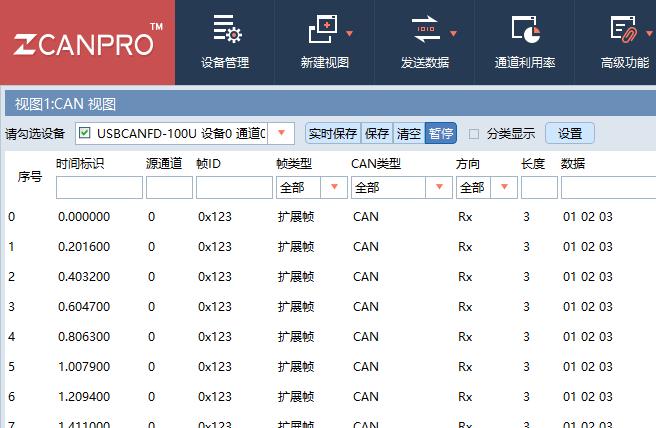Click the 长度 filter input field
The width and height of the screenshot is (656, 428).
click(x=539, y=187)
